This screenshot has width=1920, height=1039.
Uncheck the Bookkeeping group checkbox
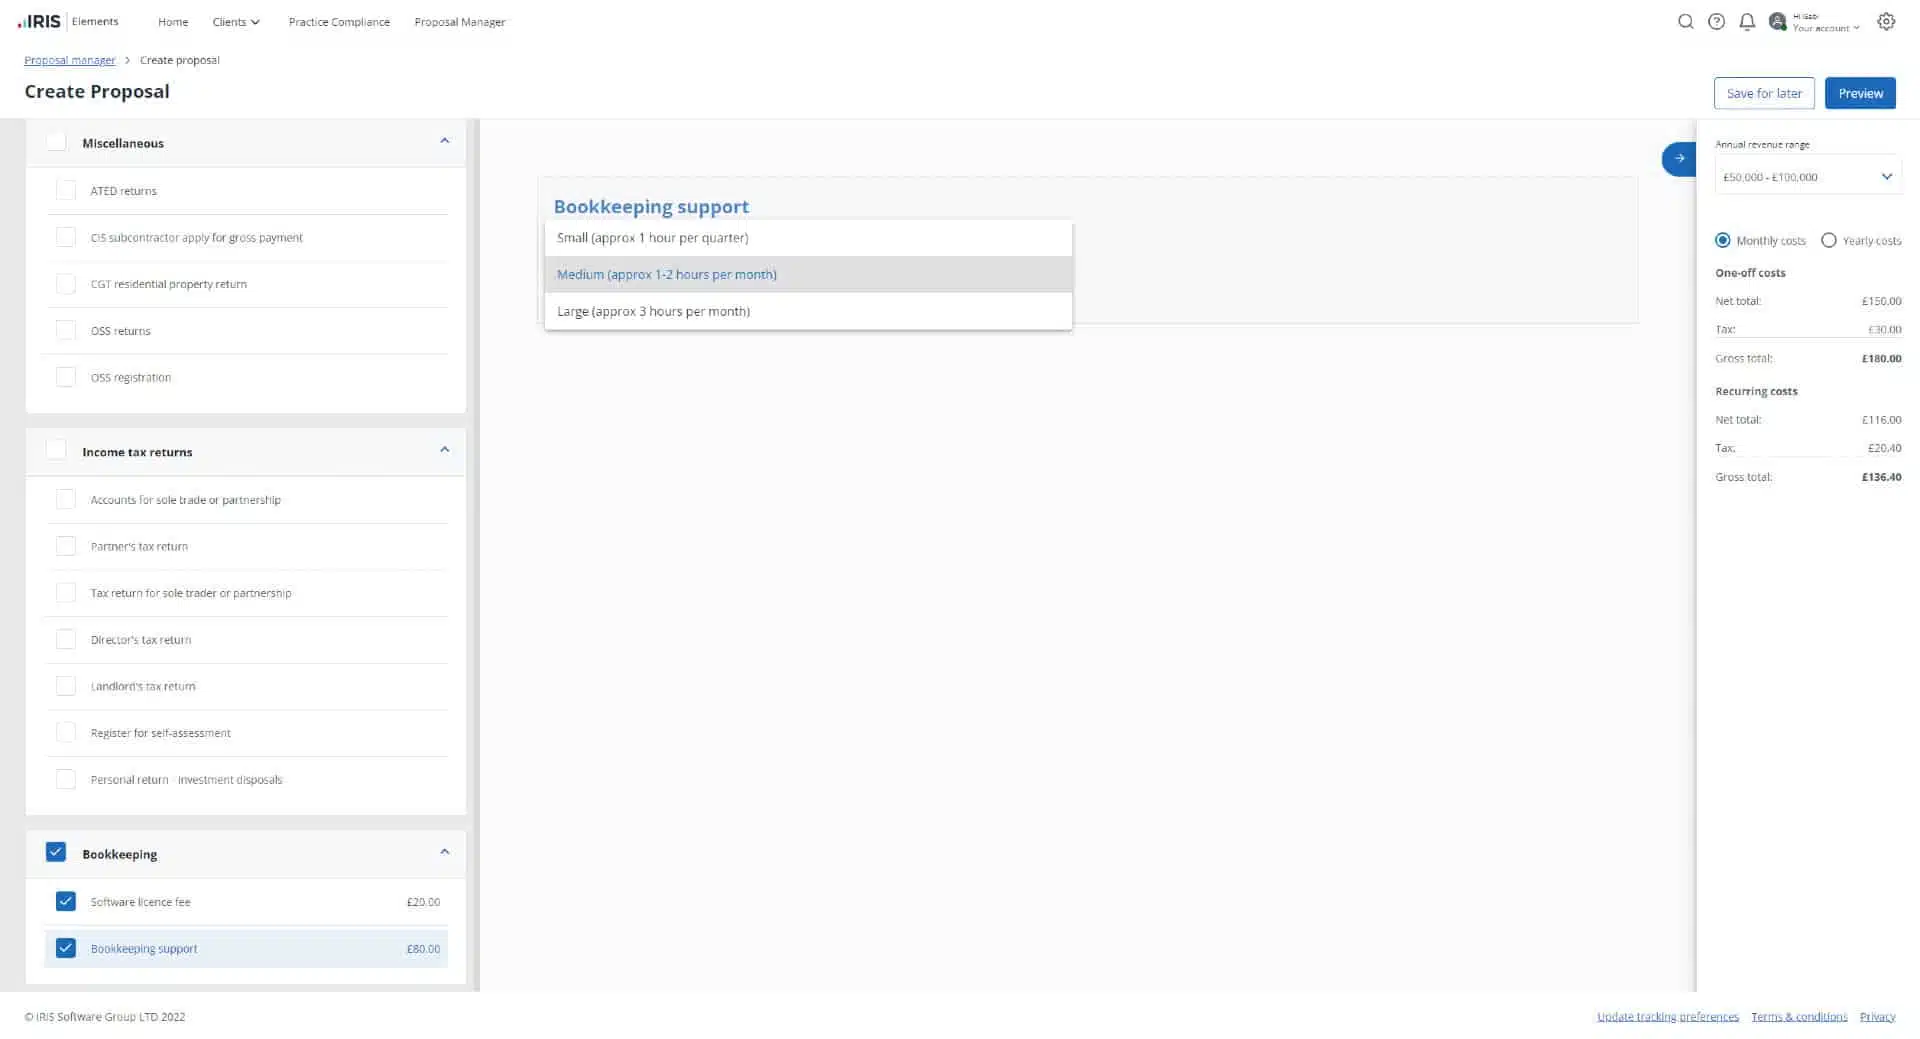[56, 853]
